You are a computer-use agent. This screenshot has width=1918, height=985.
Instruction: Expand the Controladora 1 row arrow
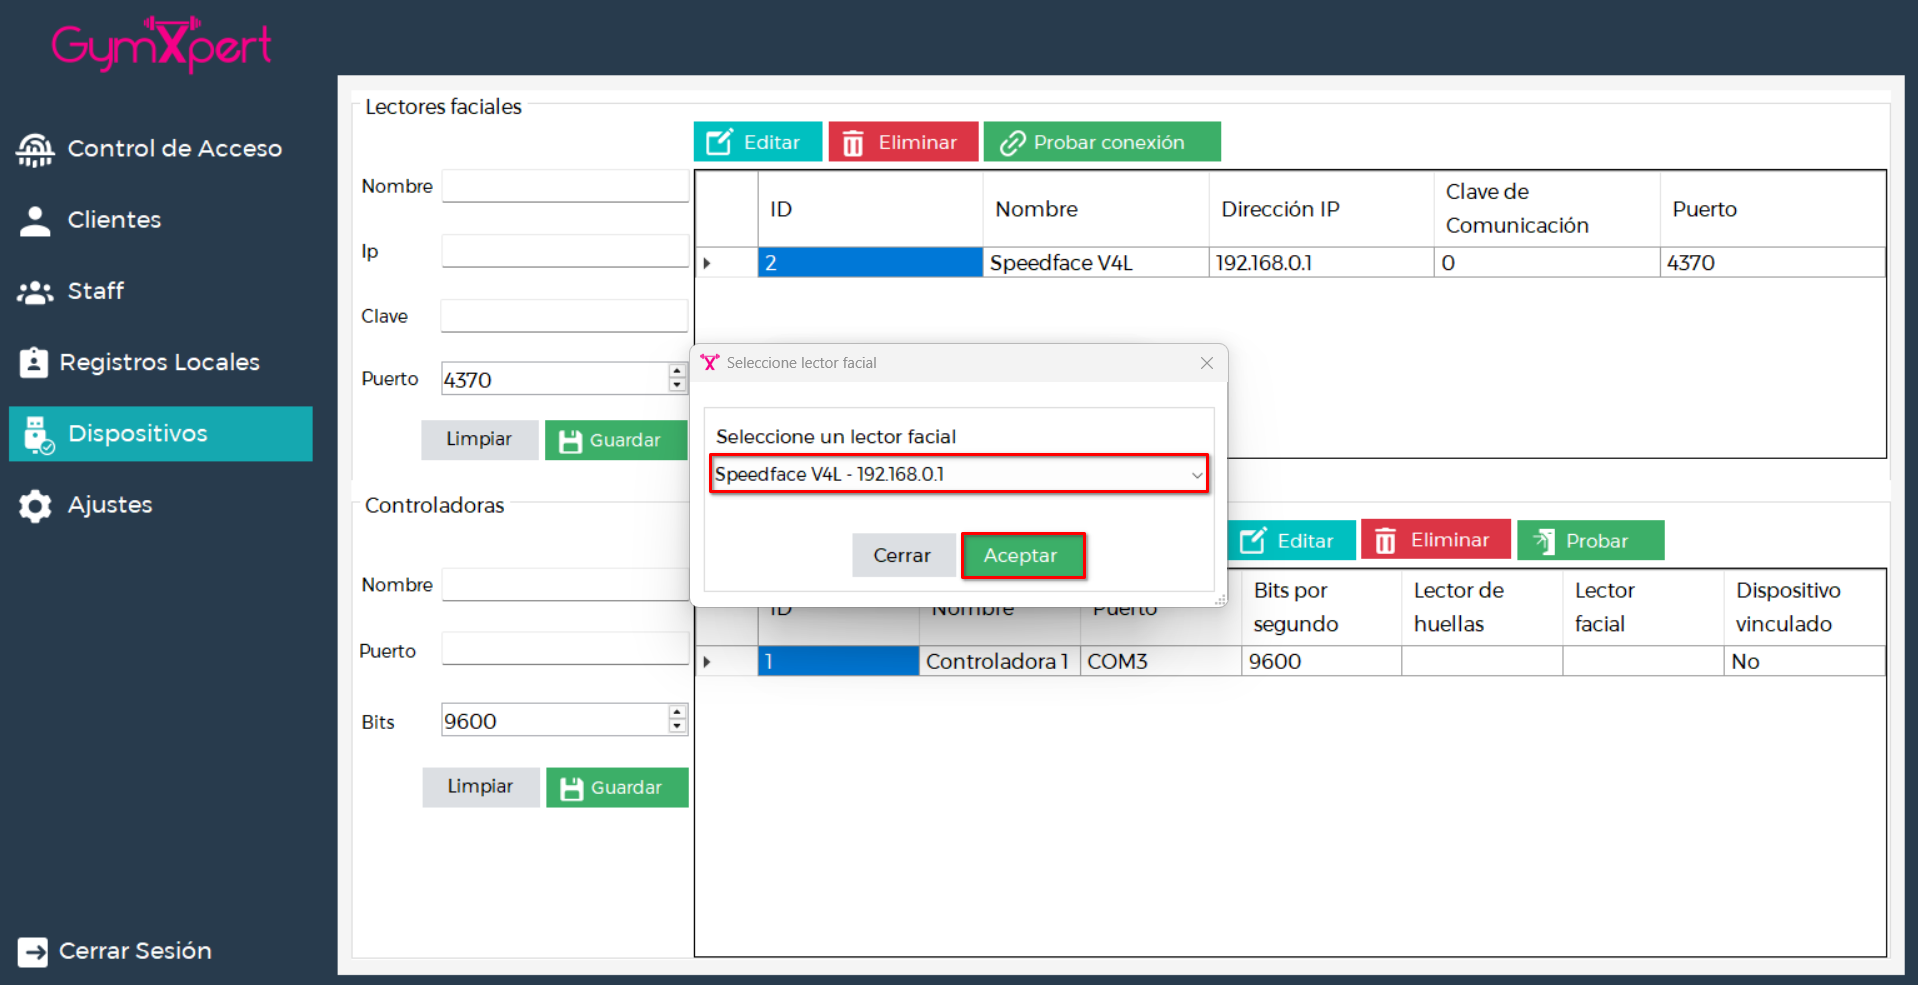click(x=707, y=662)
